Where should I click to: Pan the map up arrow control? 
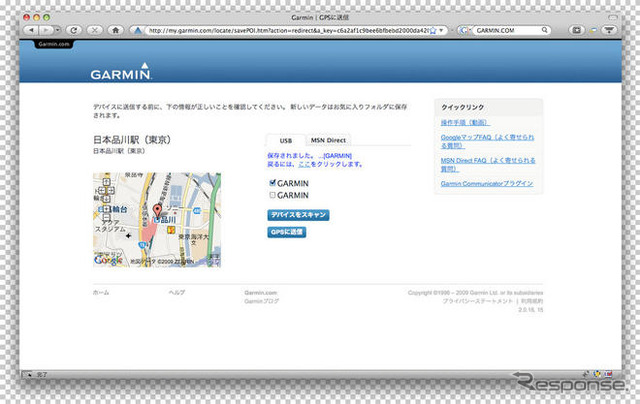pyautogui.click(x=106, y=181)
